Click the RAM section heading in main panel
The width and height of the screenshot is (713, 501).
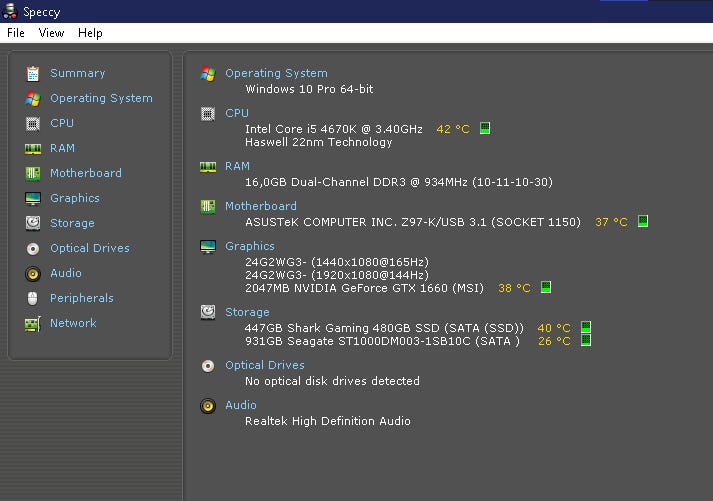[x=237, y=166]
